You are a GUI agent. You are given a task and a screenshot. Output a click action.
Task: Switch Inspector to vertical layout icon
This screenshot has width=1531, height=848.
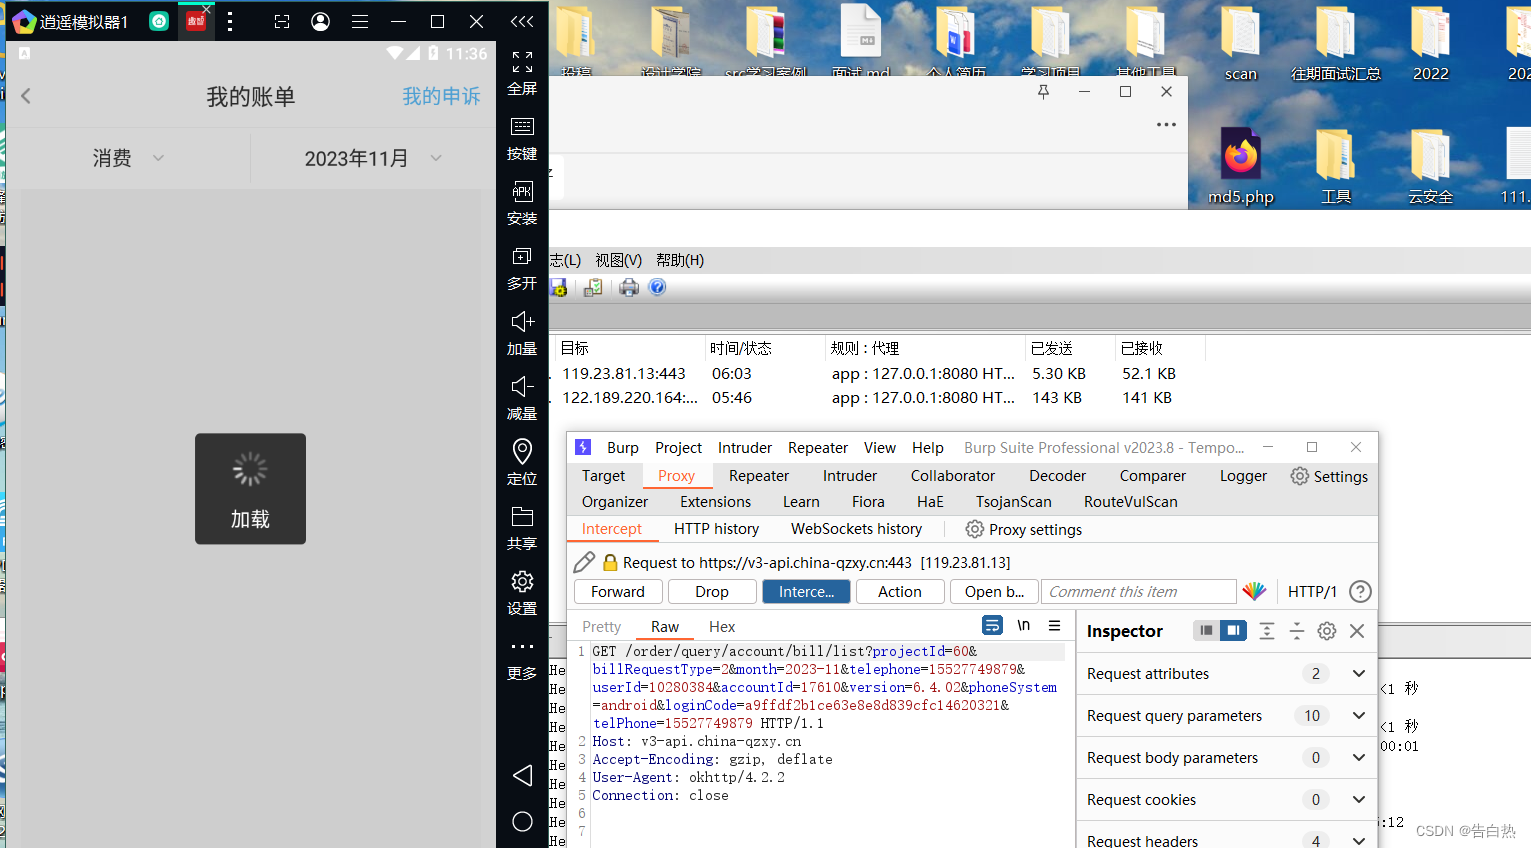point(1206,630)
